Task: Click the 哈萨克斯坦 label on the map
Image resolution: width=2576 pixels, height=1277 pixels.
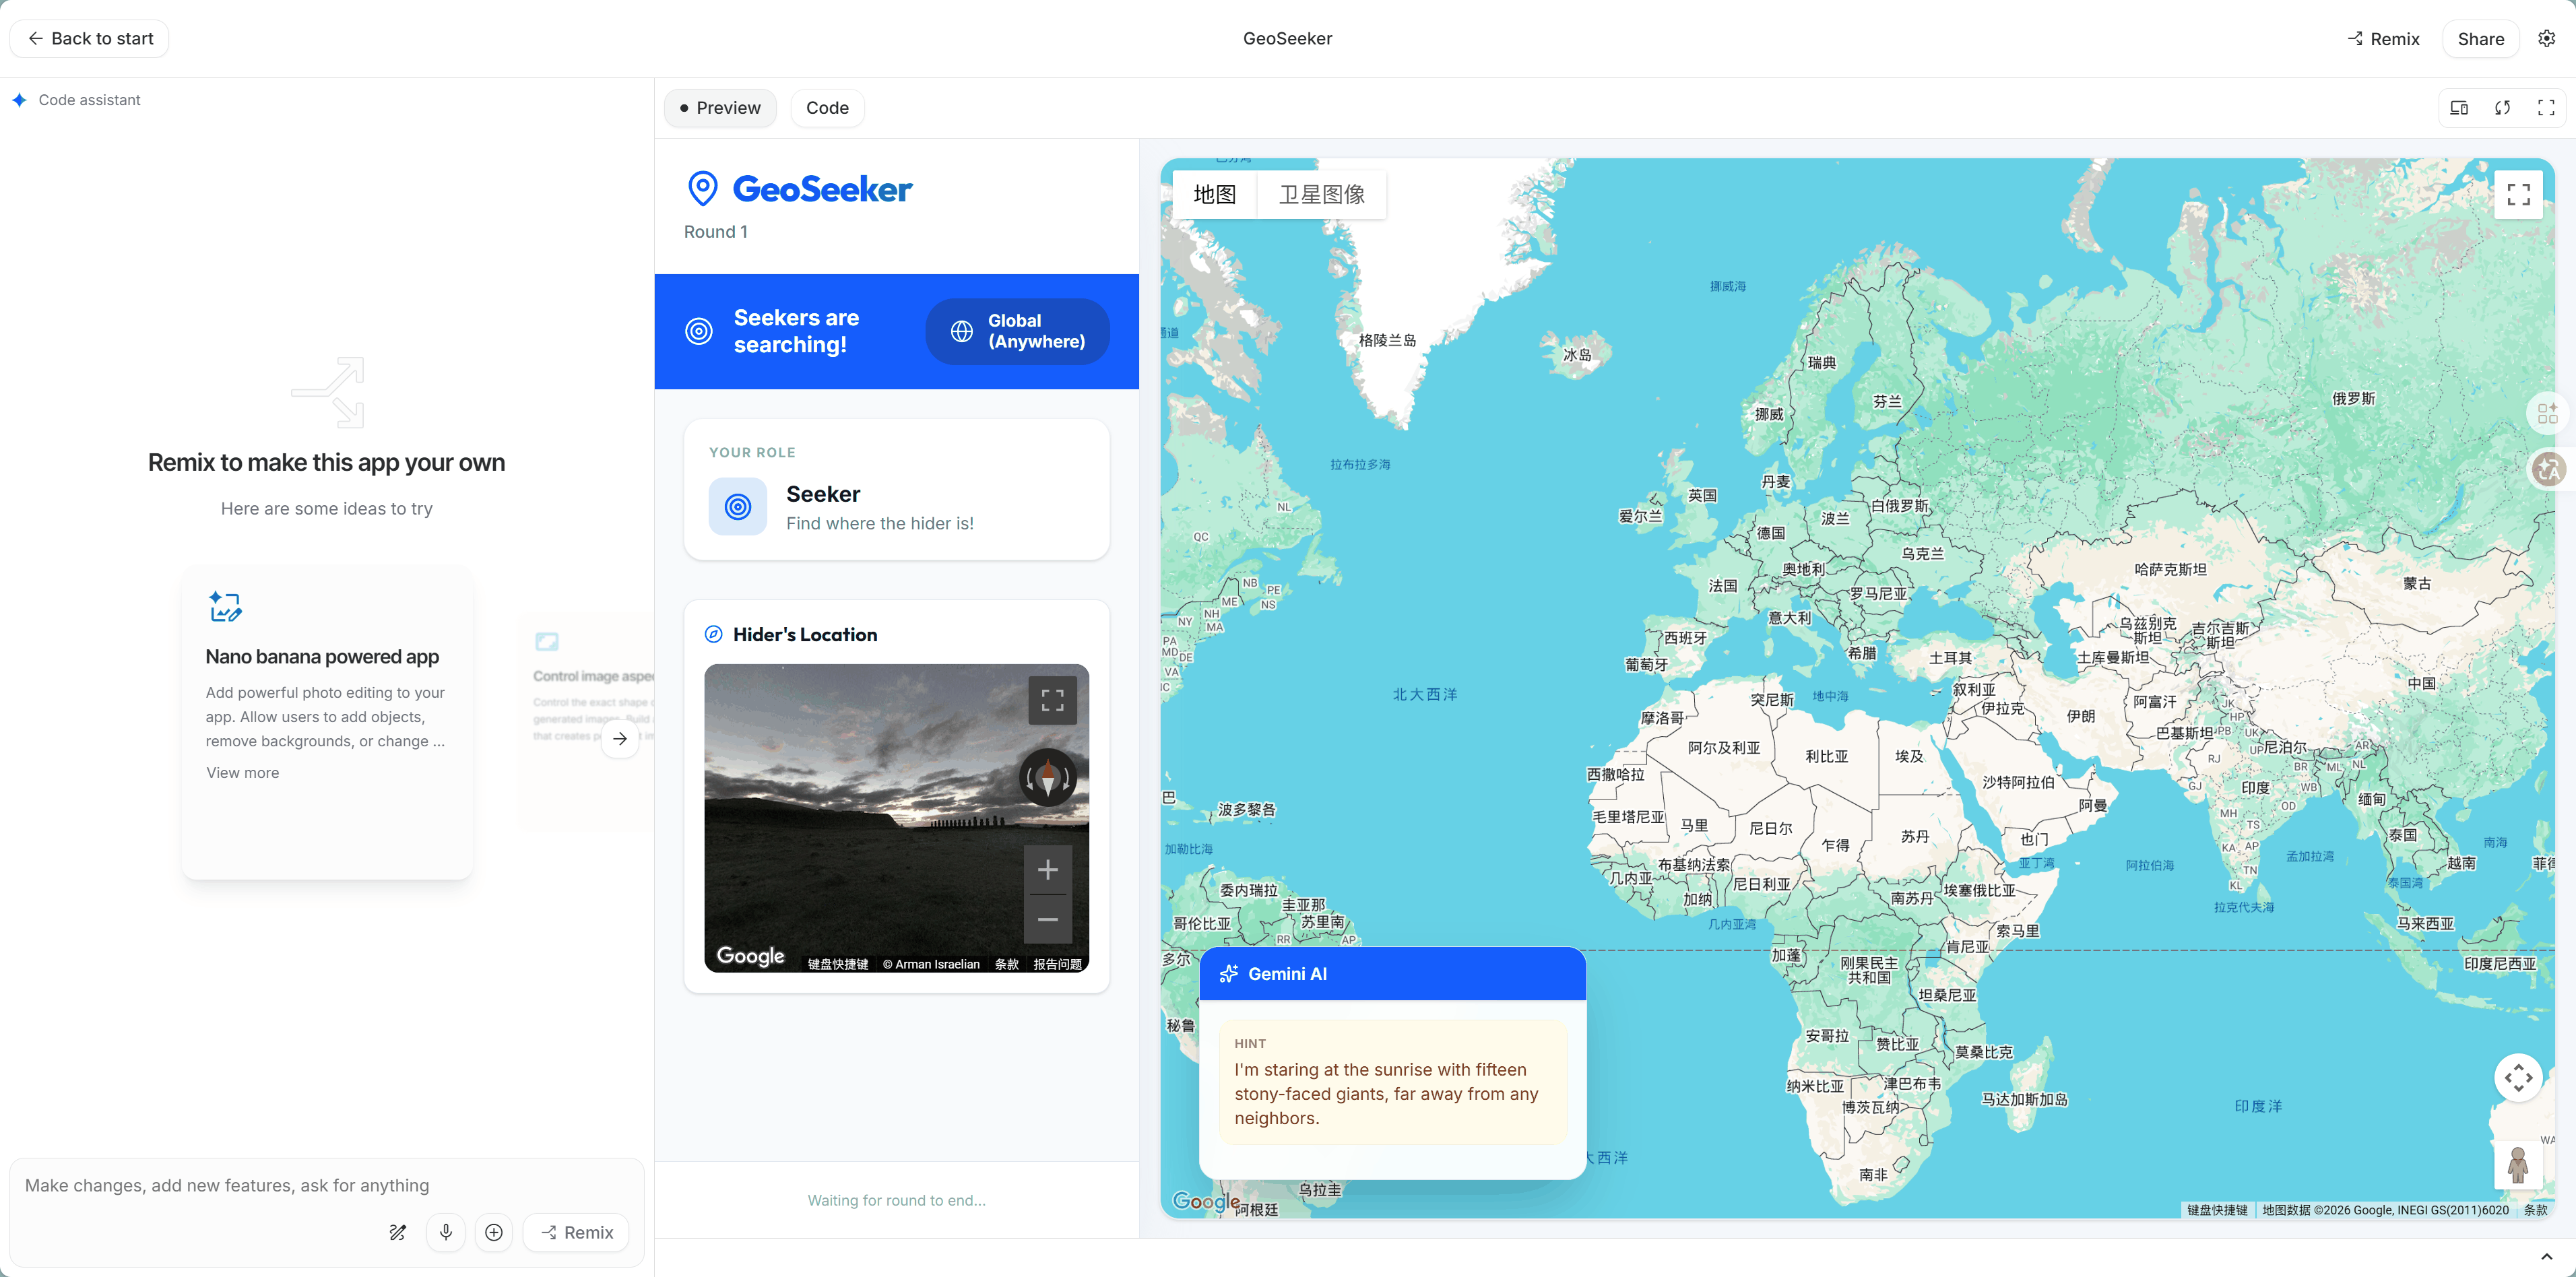Action: (2170, 569)
